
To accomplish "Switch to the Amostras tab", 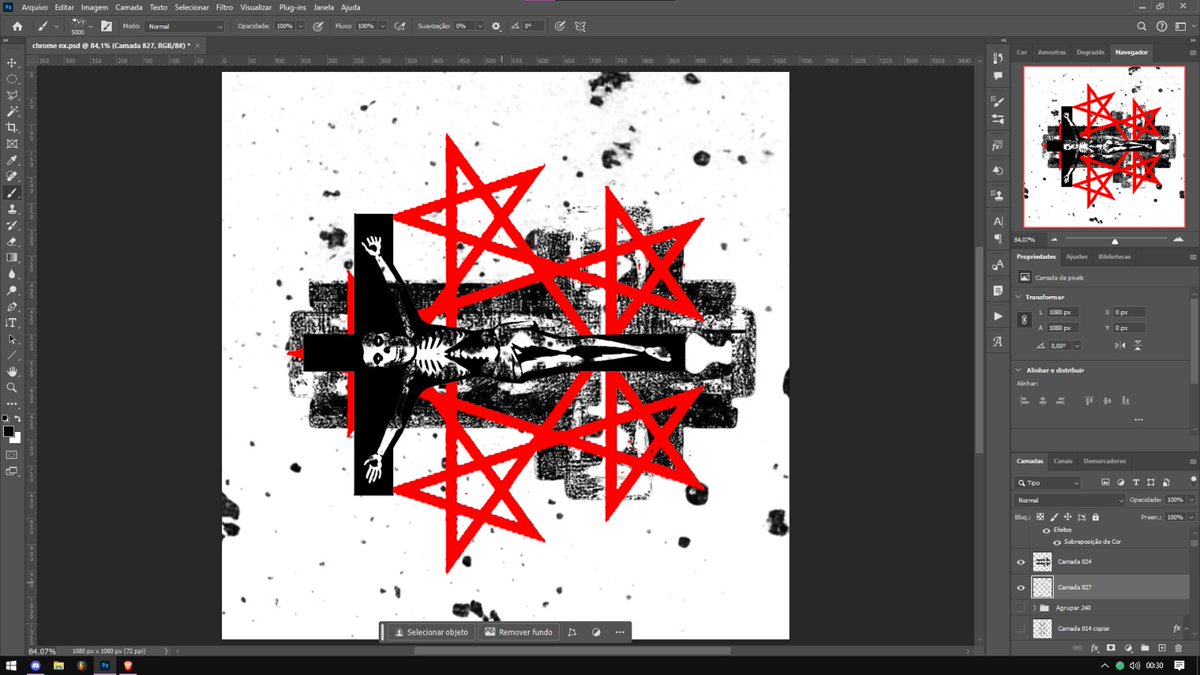I will coord(1052,52).
